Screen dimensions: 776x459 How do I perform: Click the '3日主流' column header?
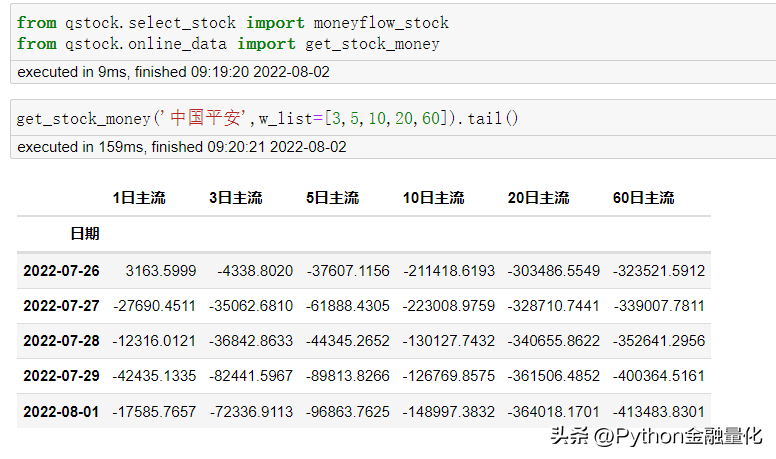click(x=236, y=198)
